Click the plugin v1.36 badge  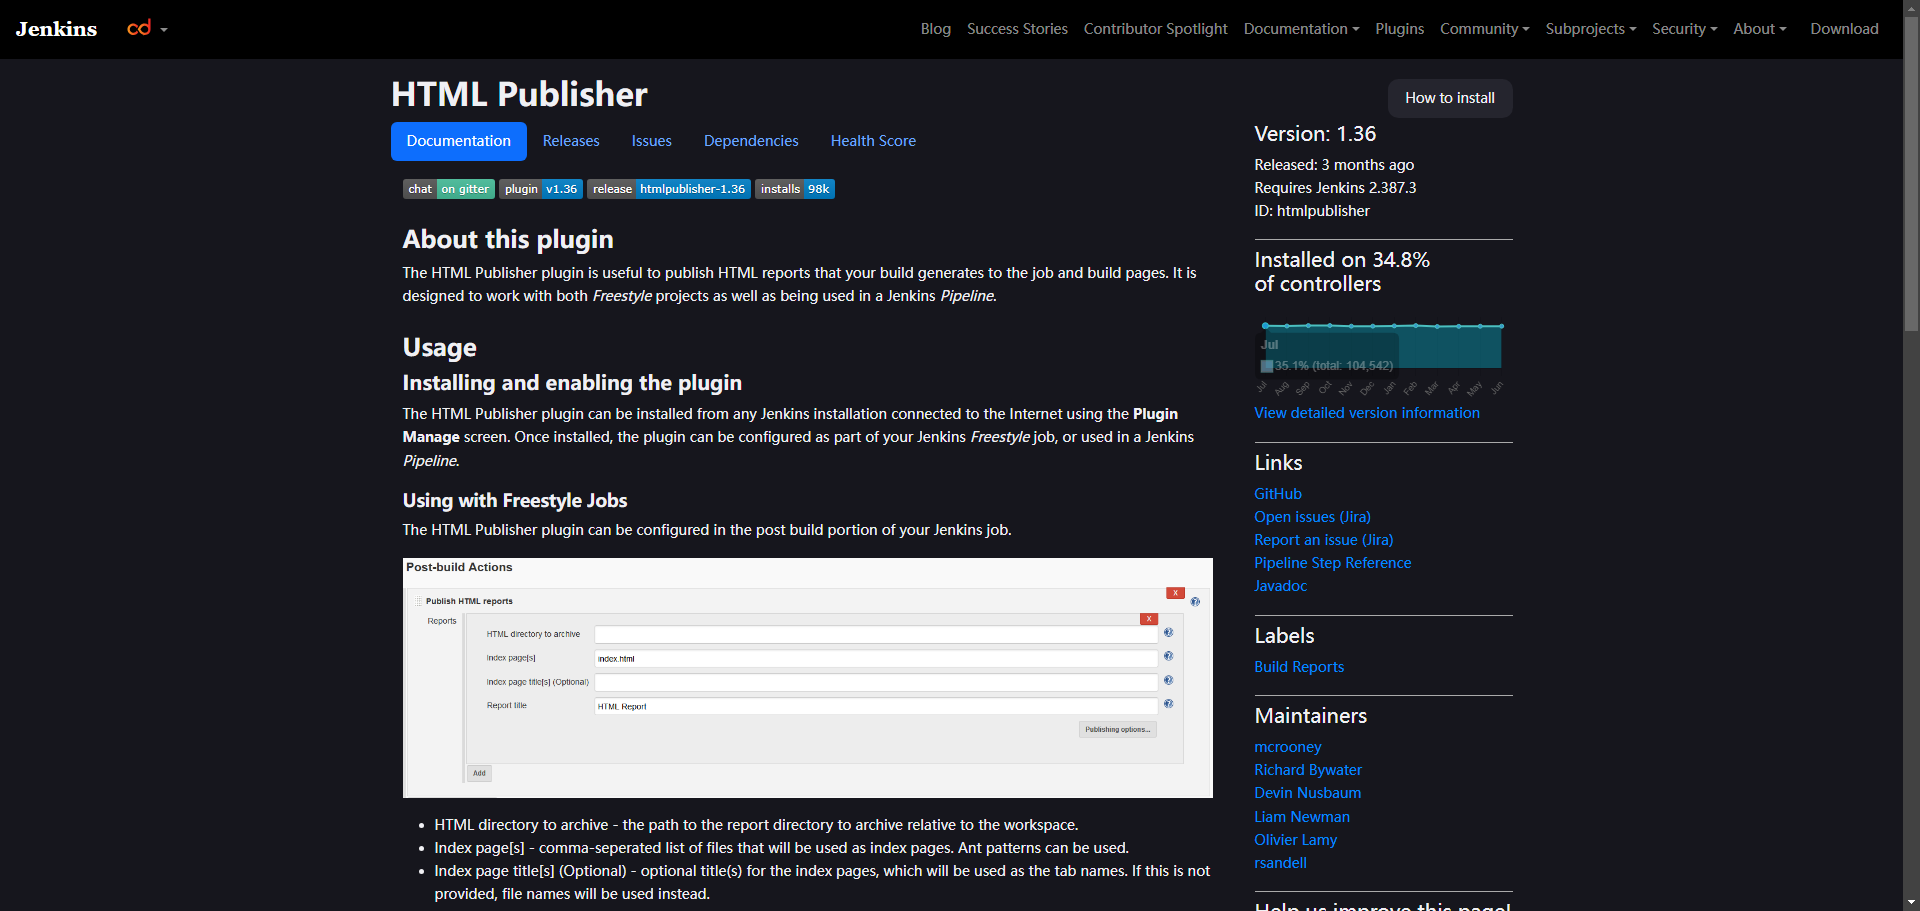coord(541,189)
